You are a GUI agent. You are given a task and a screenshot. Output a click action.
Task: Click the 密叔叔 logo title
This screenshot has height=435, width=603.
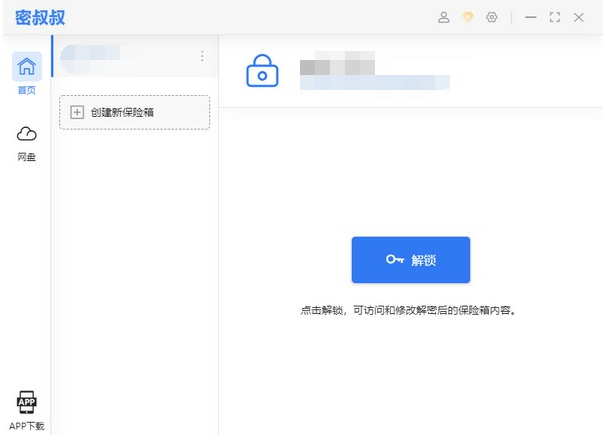click(x=40, y=17)
